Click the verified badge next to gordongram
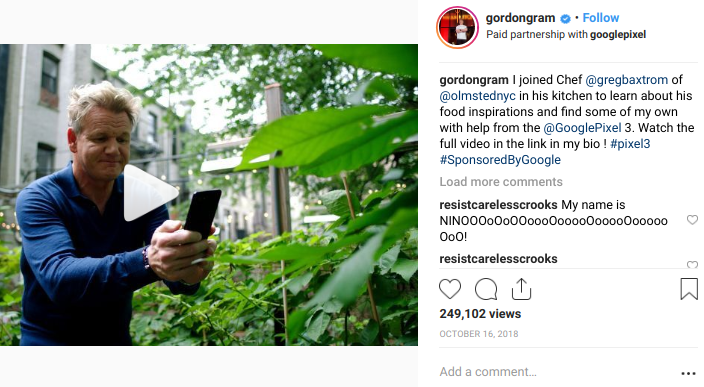Image resolution: width=704 pixels, height=387 pixels. [566, 18]
